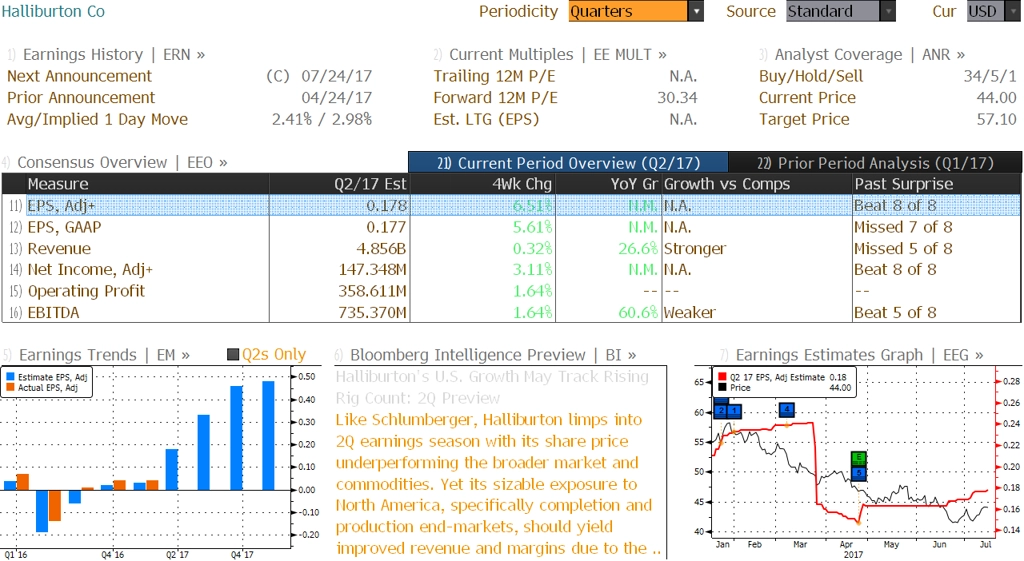Image resolution: width=1024 pixels, height=561 pixels.
Task: Click the Target Price value 57.10
Action: click(997, 120)
